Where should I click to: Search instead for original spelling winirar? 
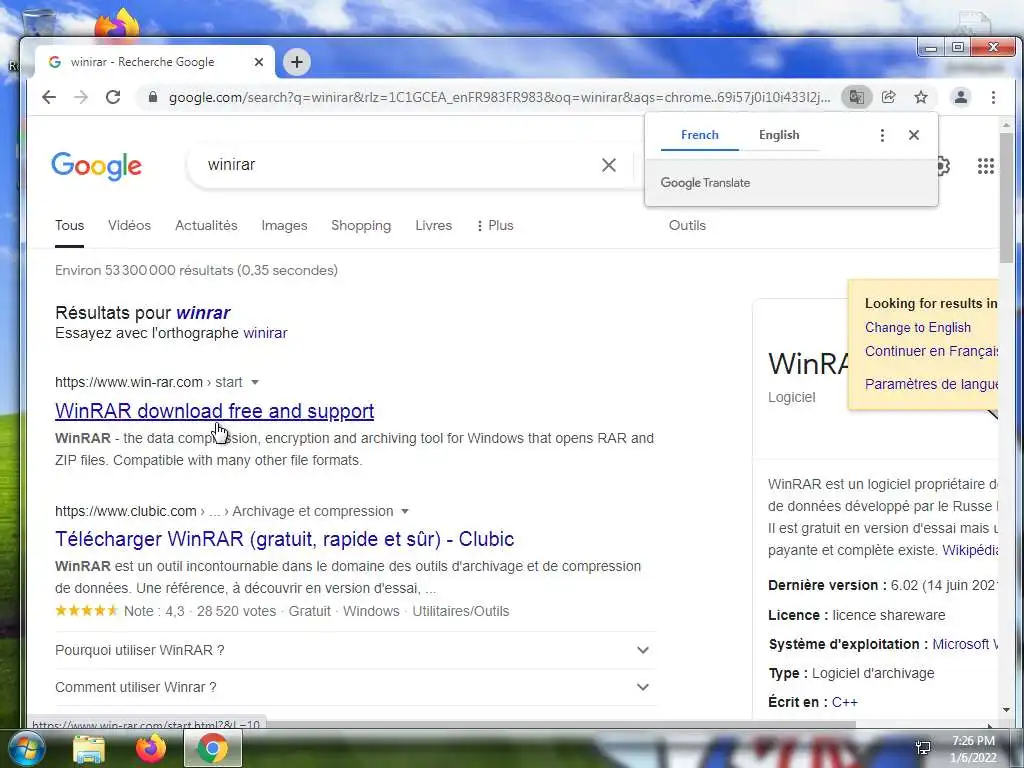pos(265,333)
